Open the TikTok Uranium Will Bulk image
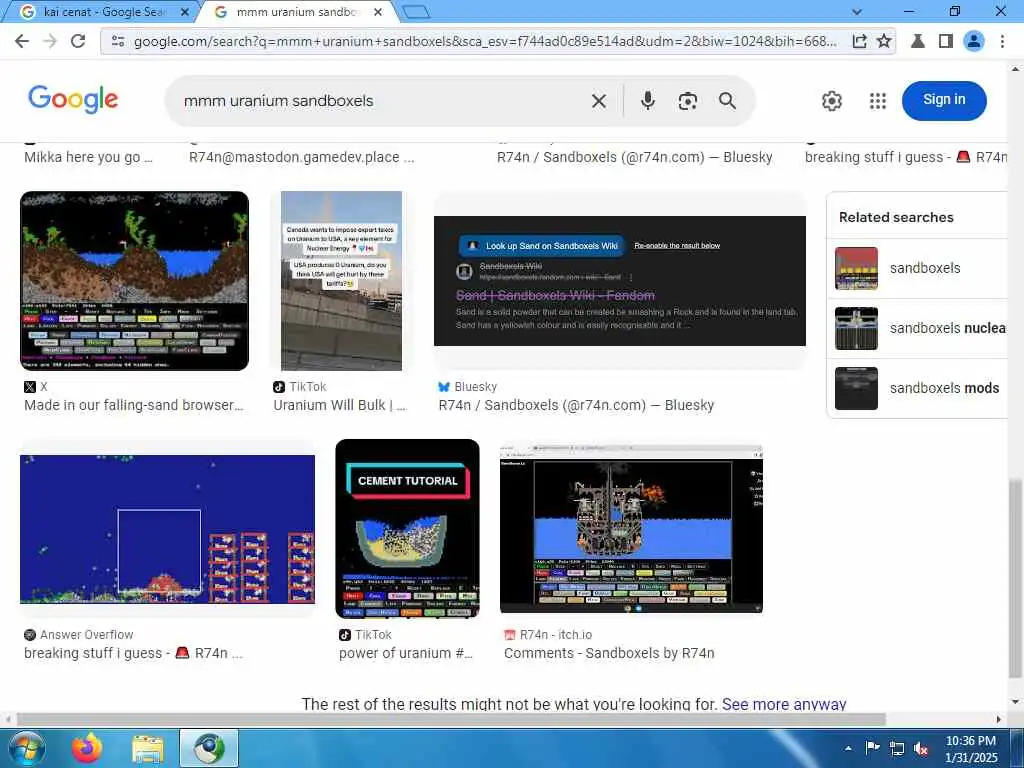 [341, 281]
